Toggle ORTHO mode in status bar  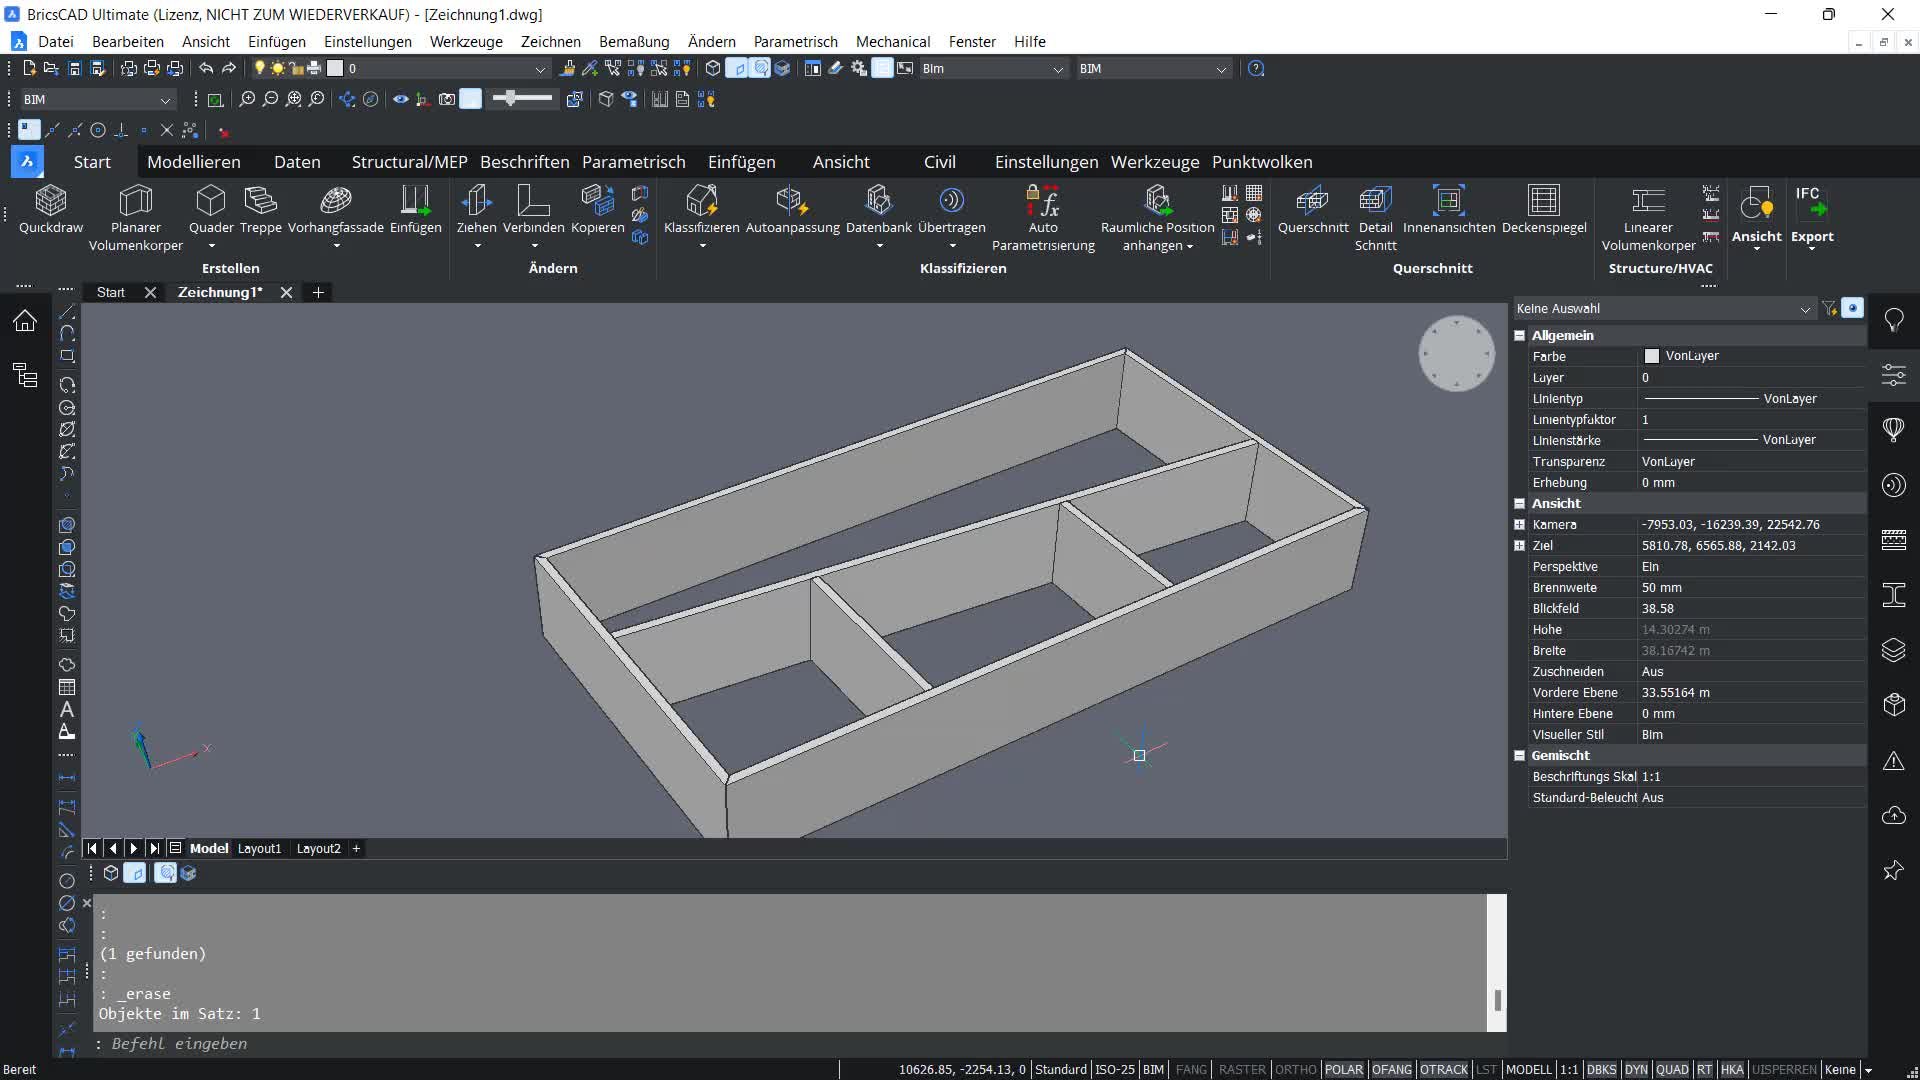click(1295, 1069)
